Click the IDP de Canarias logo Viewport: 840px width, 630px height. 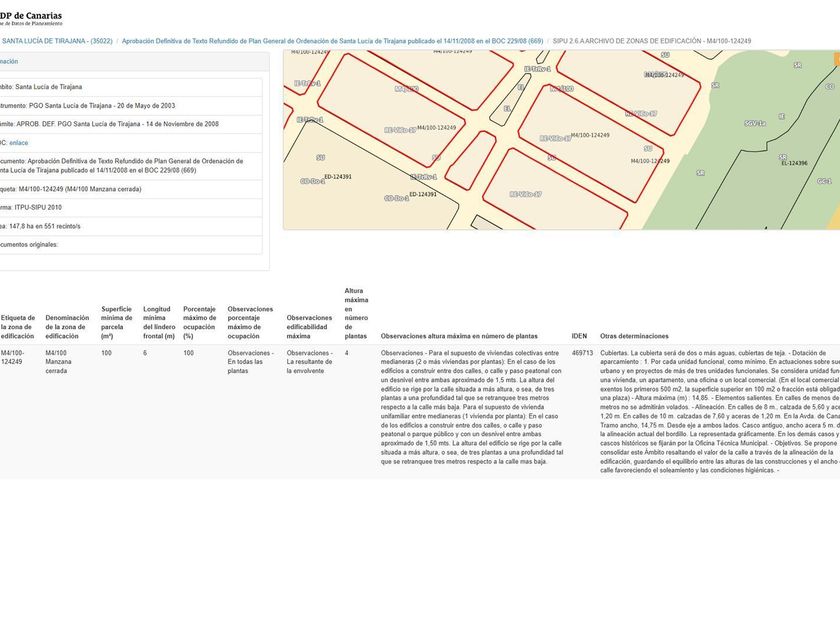[32, 19]
